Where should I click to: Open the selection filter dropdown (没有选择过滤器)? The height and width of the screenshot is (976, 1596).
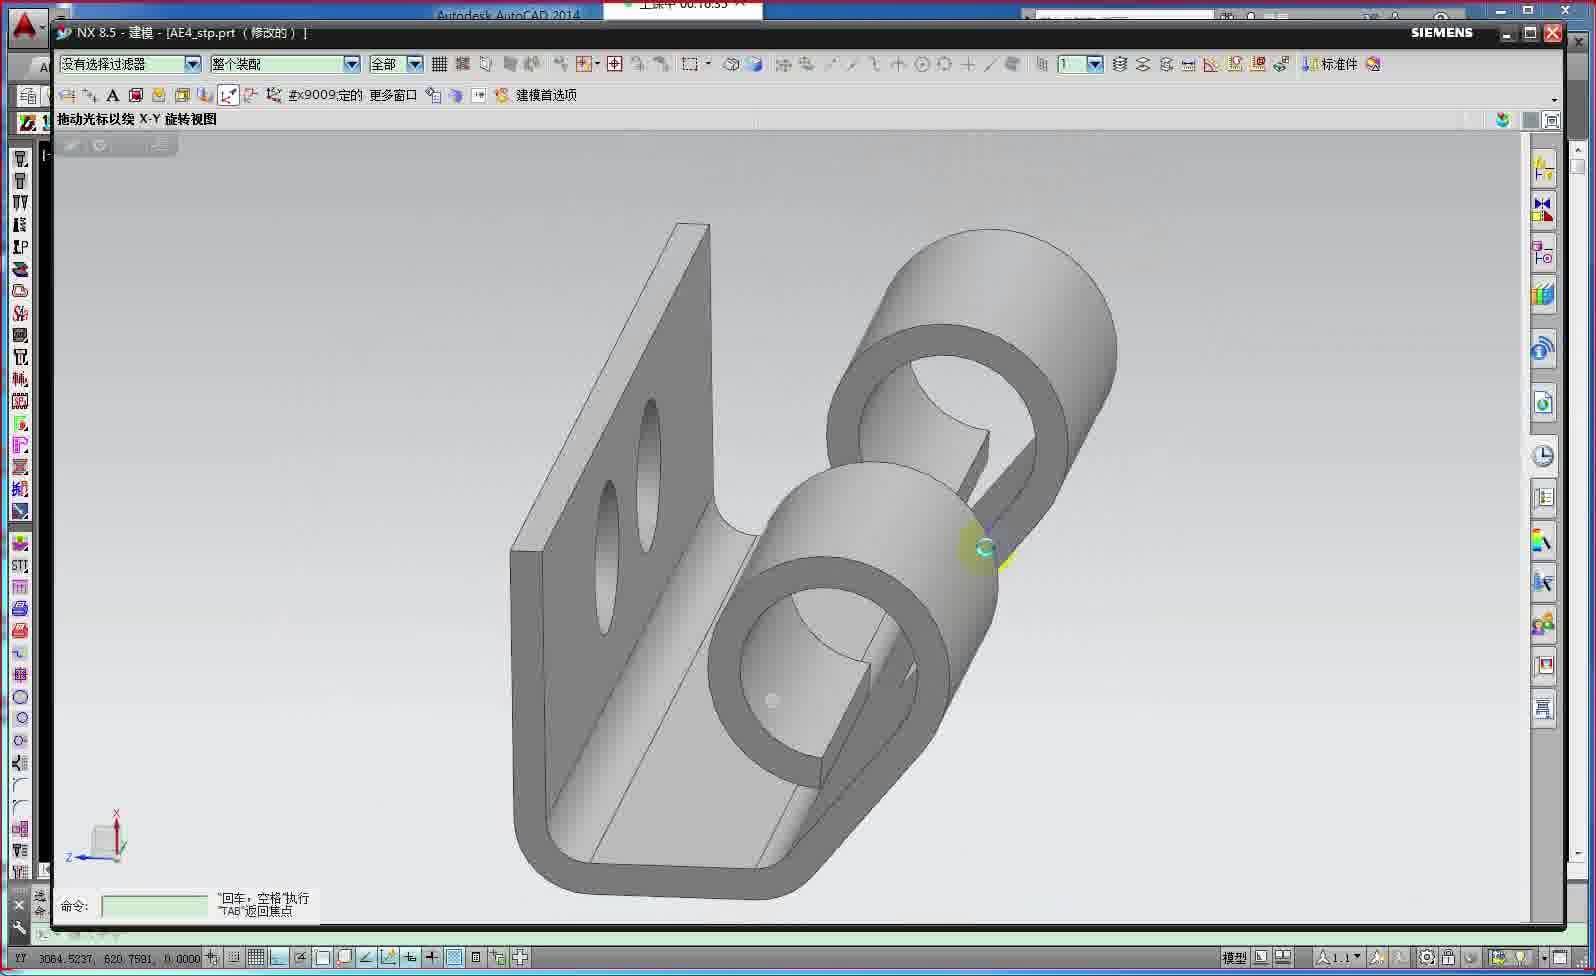click(x=192, y=64)
